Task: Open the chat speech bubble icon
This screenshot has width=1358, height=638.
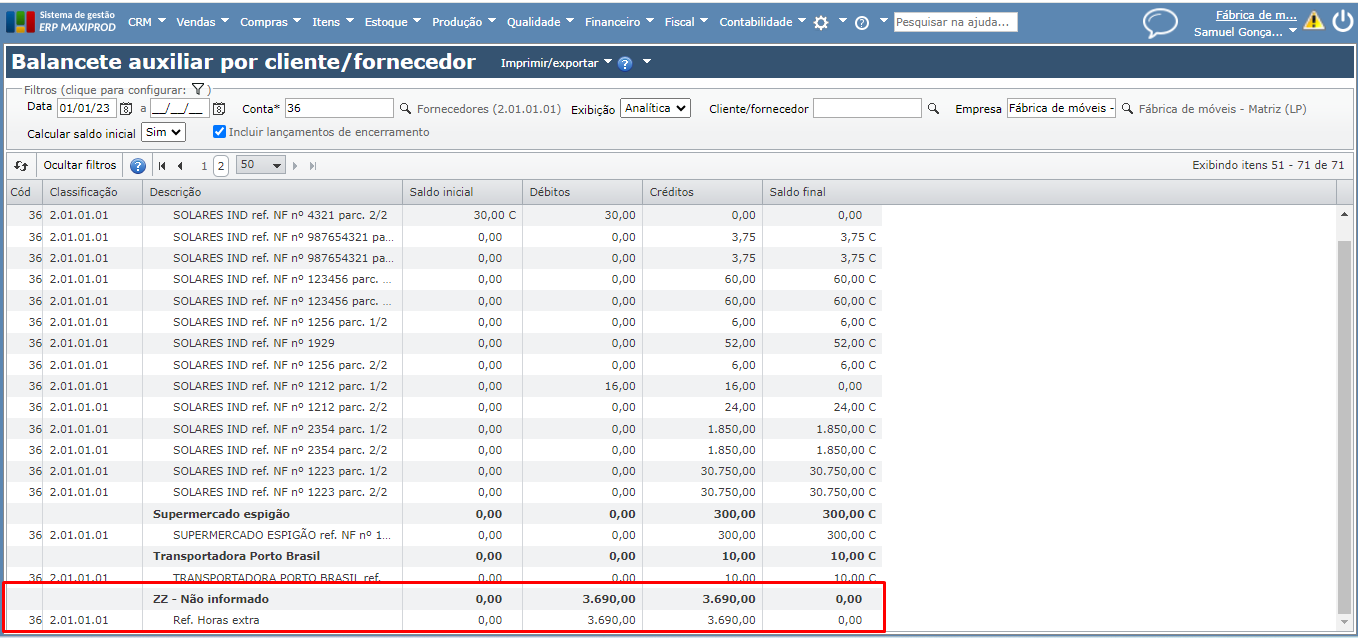Action: tap(1160, 23)
